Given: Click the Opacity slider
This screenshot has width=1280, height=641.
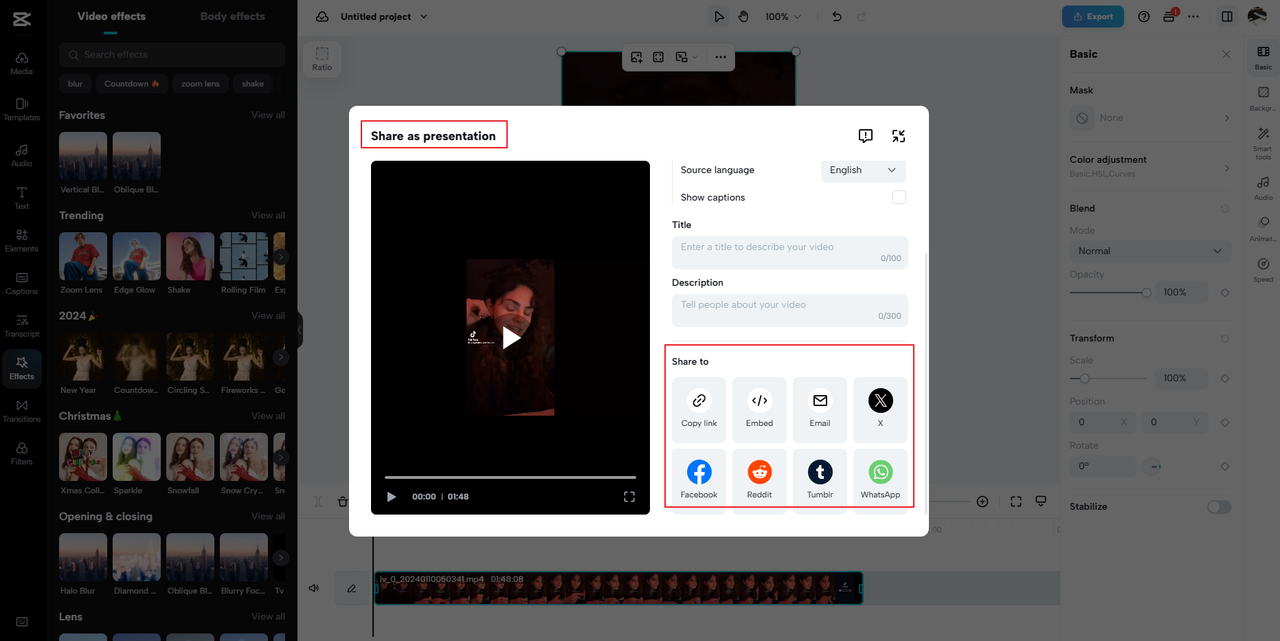Looking at the screenshot, I should [1110, 293].
